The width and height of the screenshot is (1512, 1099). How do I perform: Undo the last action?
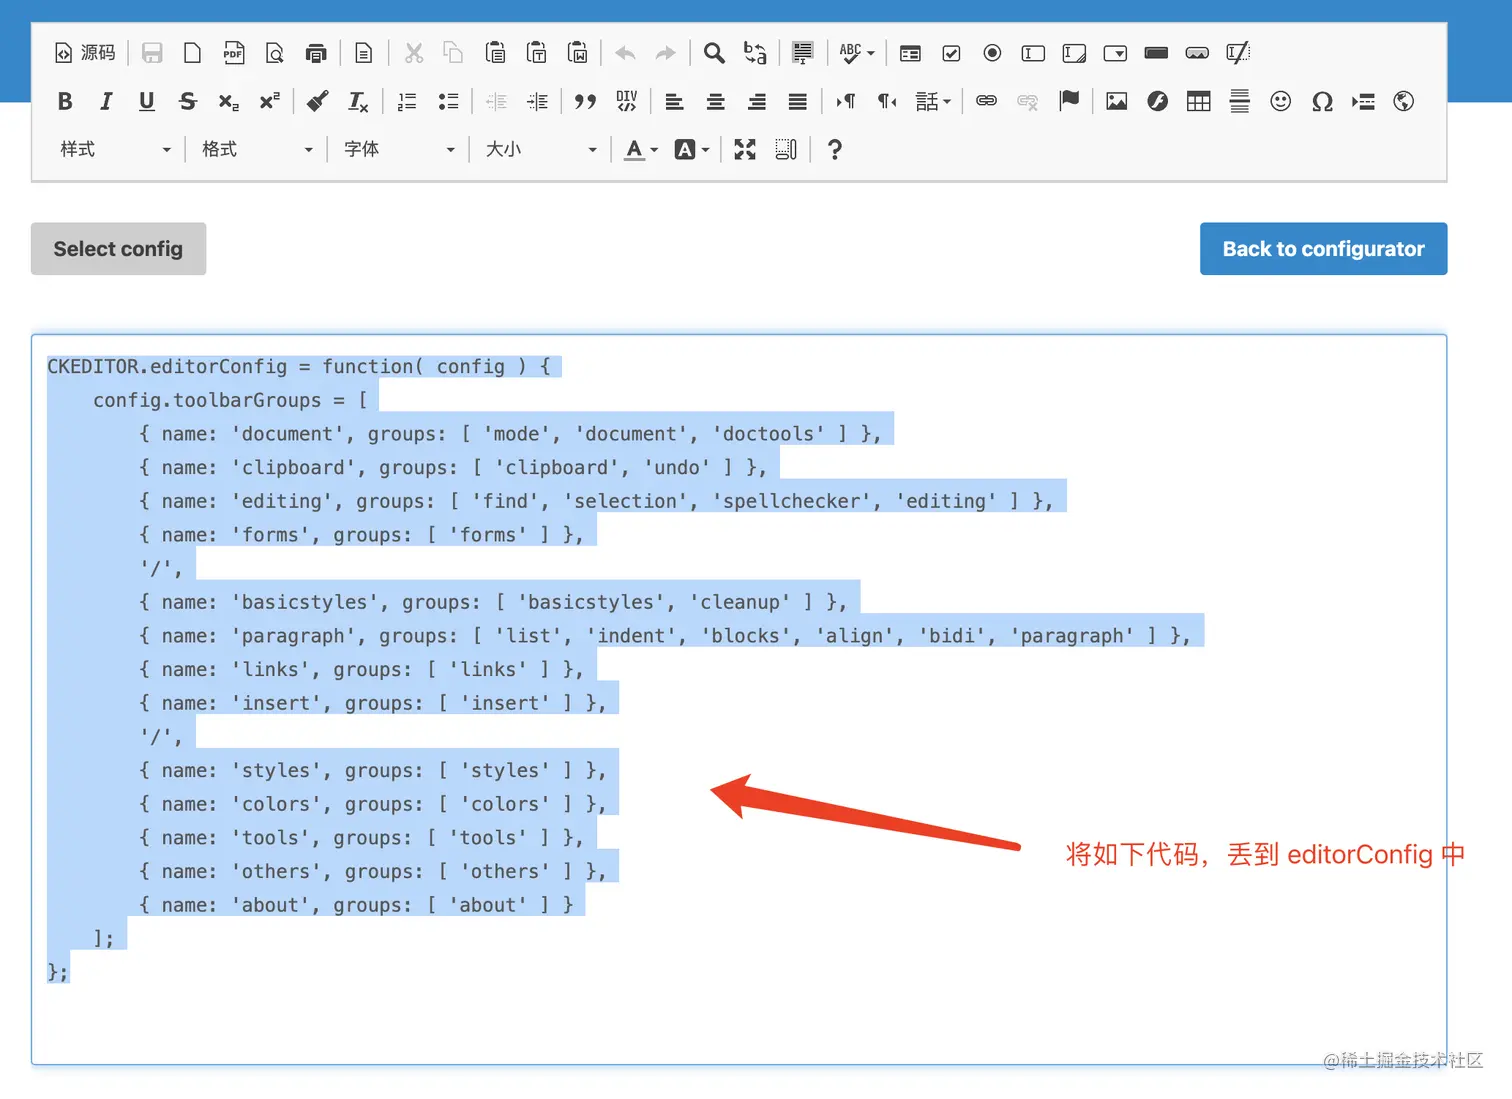click(x=626, y=53)
